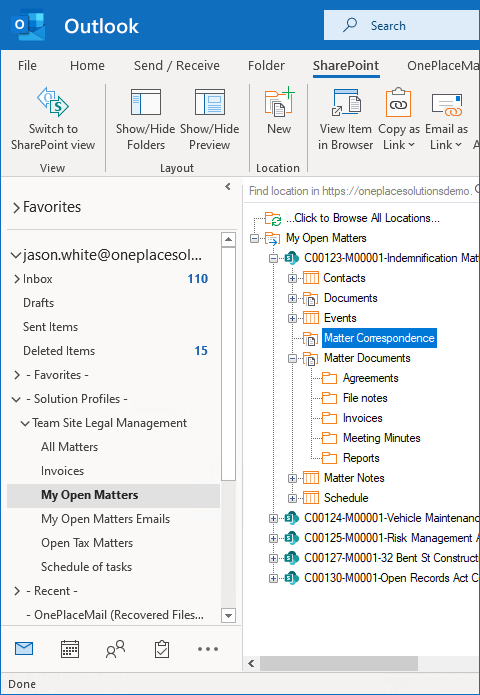Click the C00125-M00001-Risk Management site icon
This screenshot has width=480, height=695.
291,538
